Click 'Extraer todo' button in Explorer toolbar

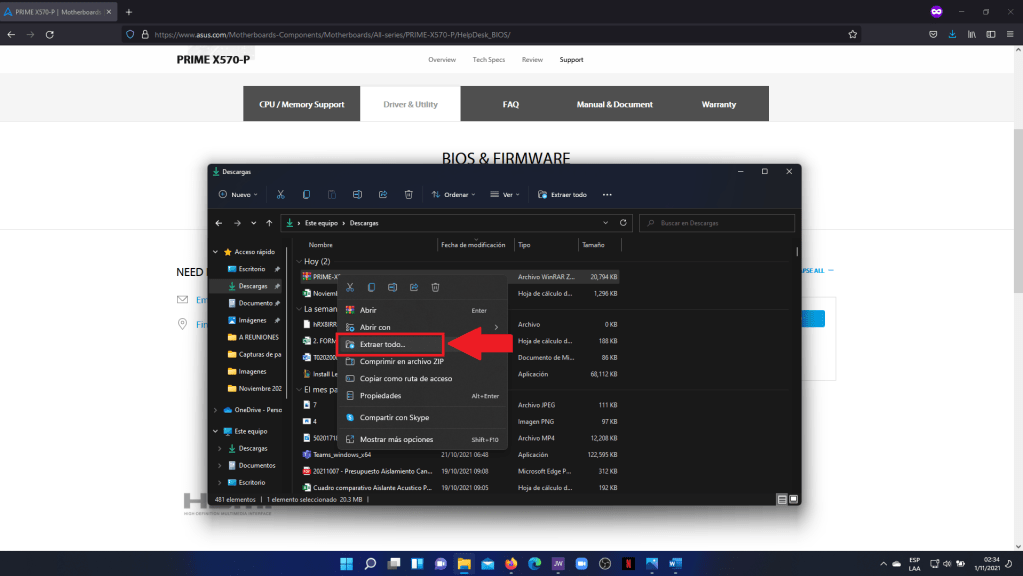[x=563, y=194]
